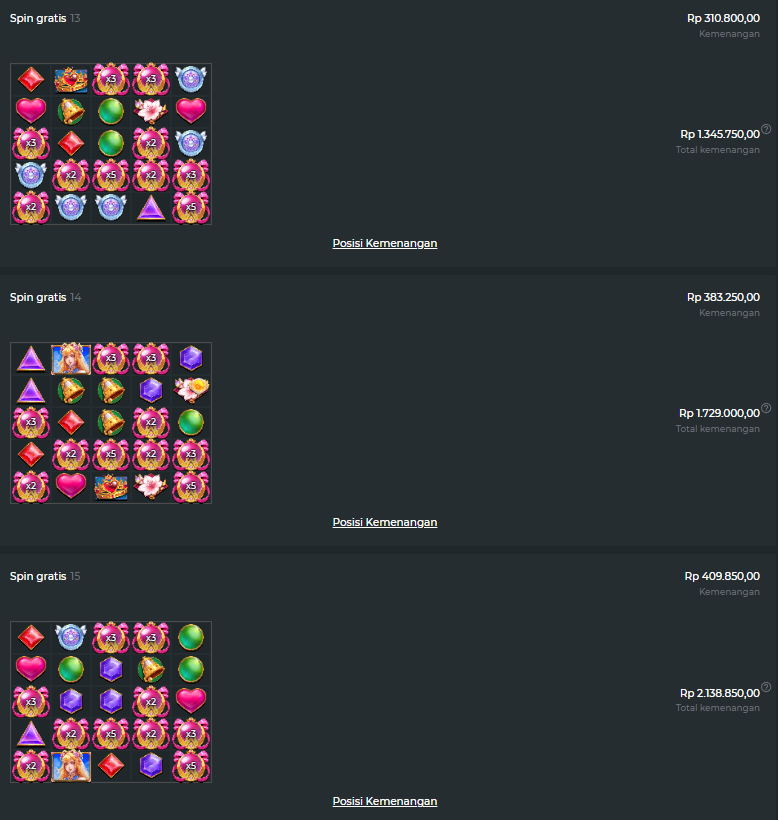Select the golden bell in Spin 13 grid
The height and width of the screenshot is (820, 778).
[x=71, y=111]
